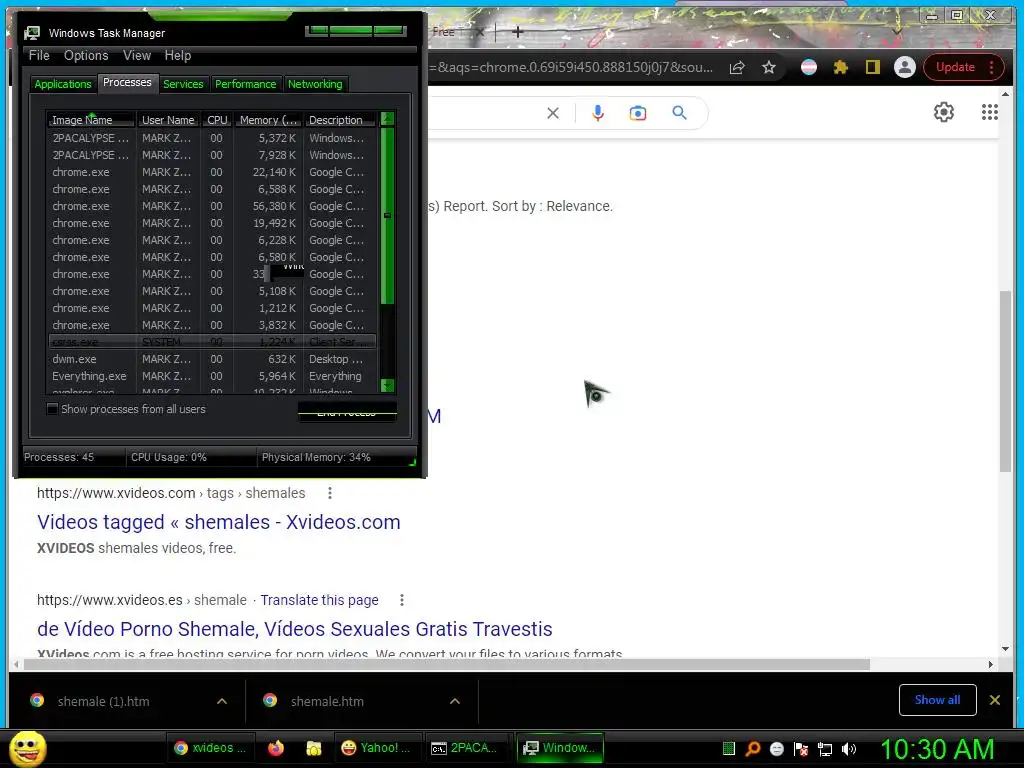Switch to the Services tab
This screenshot has height=768, width=1024.
(x=183, y=84)
